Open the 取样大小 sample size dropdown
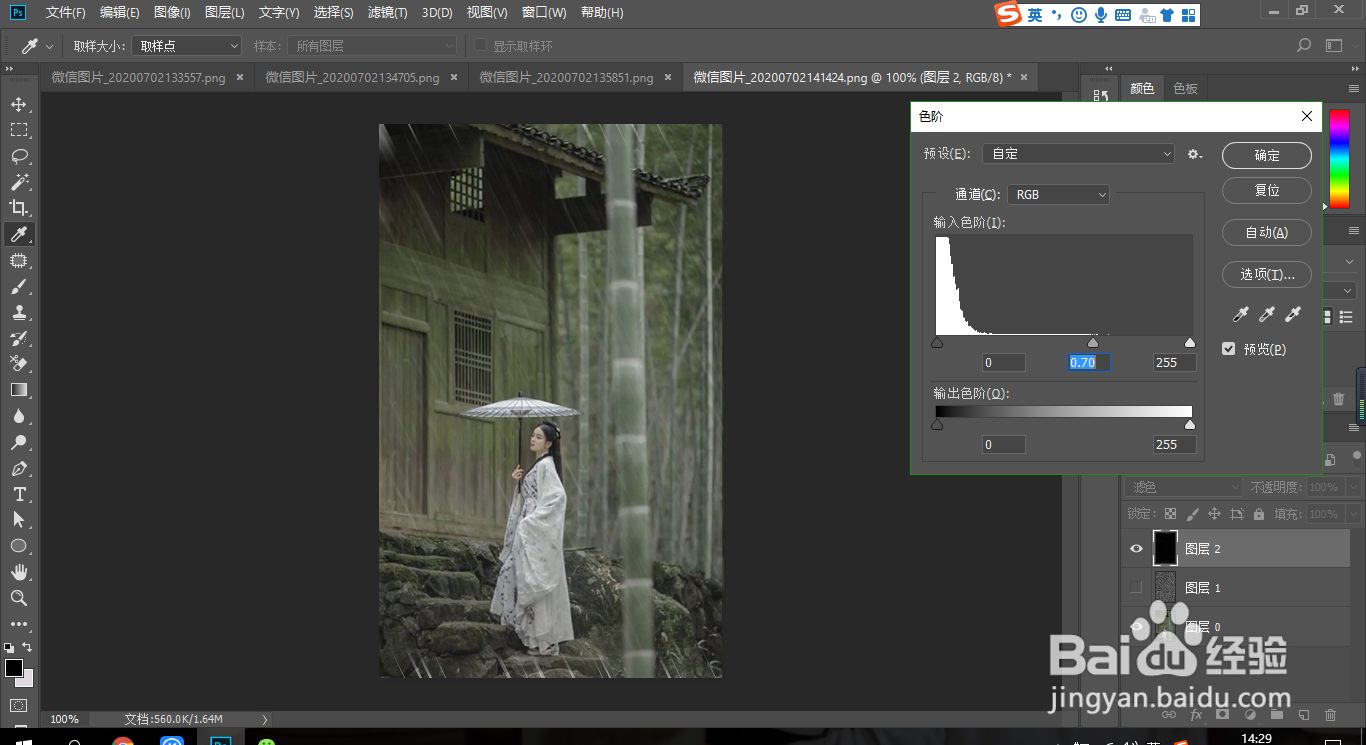 tap(187, 46)
